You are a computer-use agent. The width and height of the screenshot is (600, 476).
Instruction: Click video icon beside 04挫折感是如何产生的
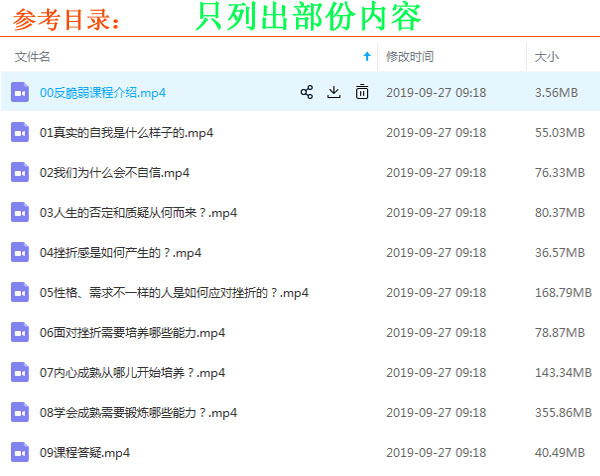[19, 252]
